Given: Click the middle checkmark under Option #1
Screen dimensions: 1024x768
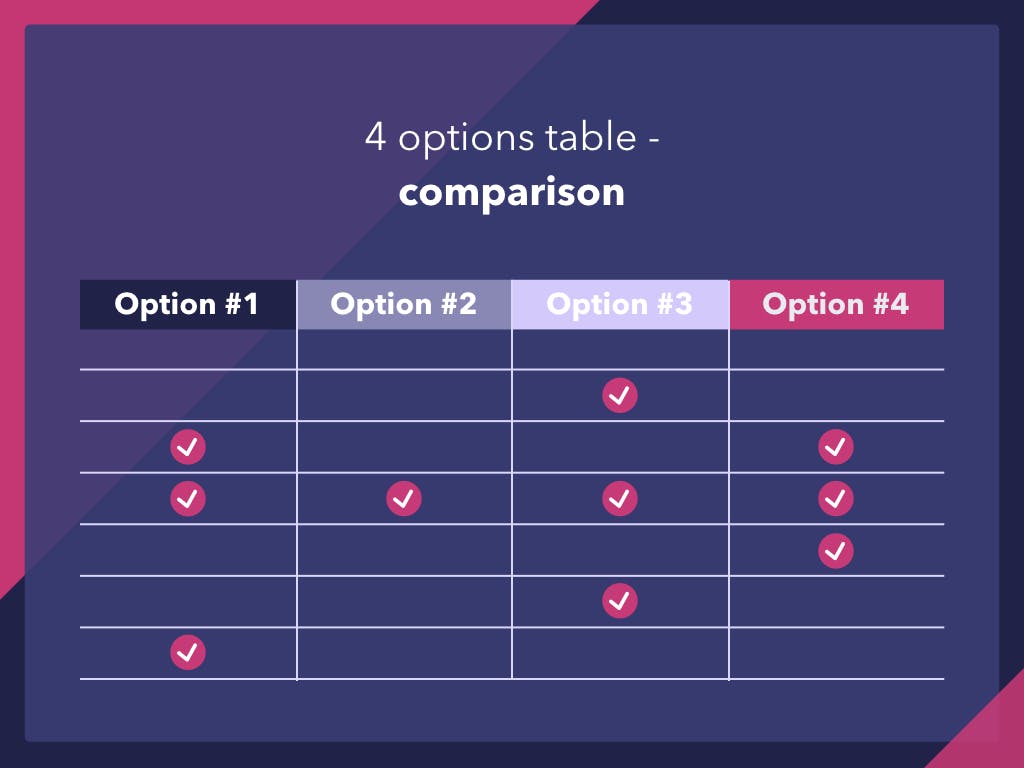Looking at the screenshot, I should click(188, 498).
